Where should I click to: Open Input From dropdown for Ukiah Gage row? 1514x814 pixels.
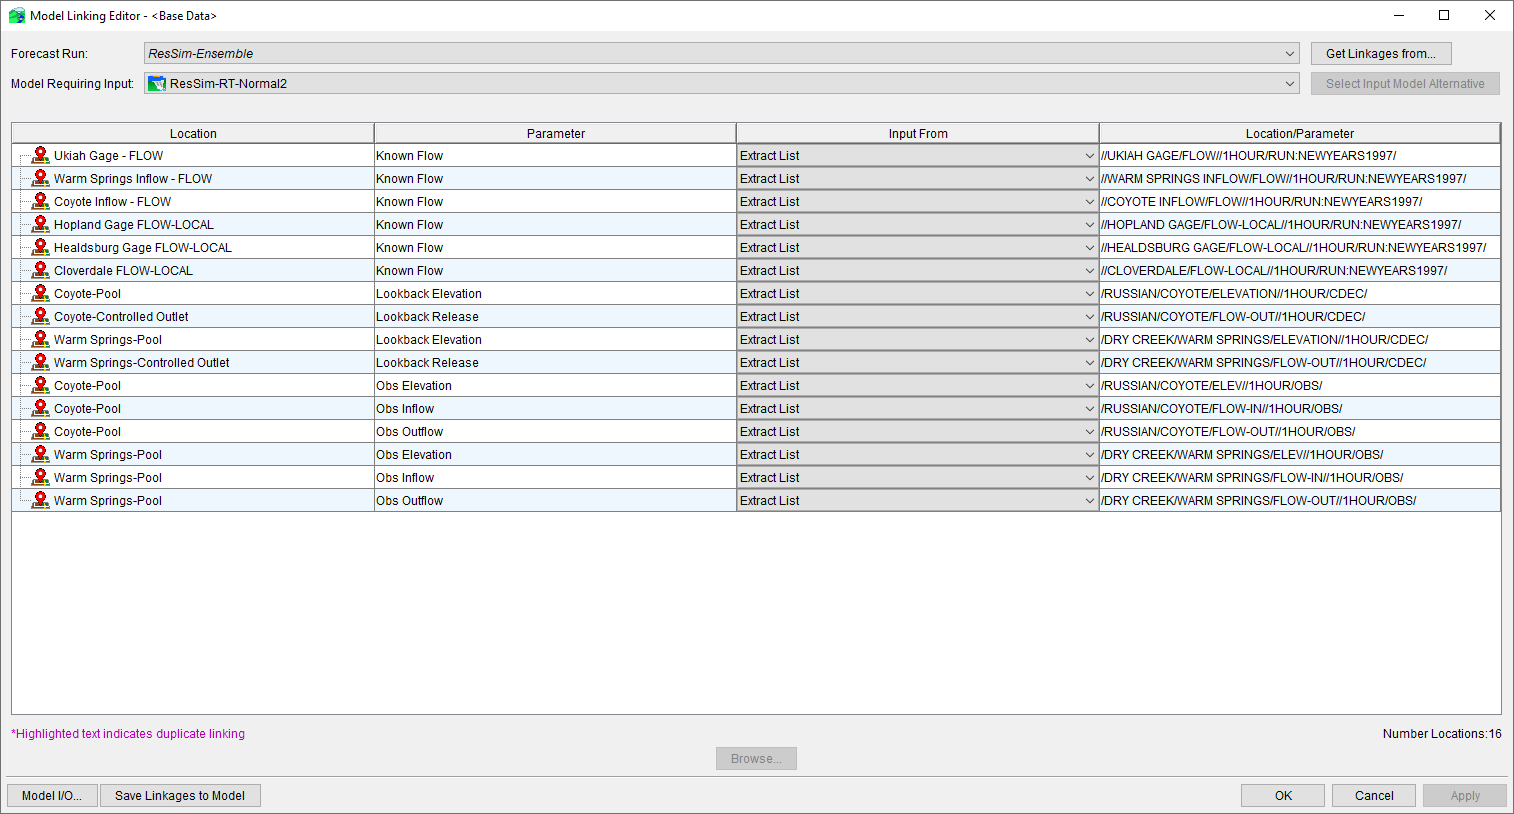(x=917, y=155)
